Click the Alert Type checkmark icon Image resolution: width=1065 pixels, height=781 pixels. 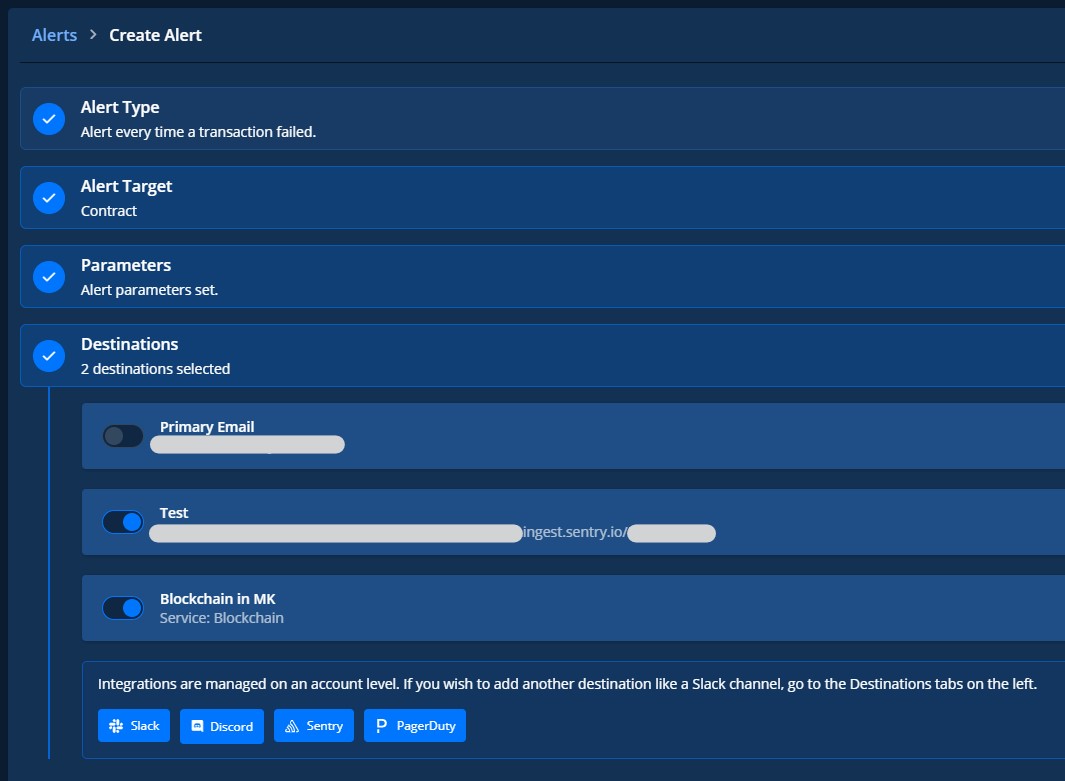click(49, 119)
